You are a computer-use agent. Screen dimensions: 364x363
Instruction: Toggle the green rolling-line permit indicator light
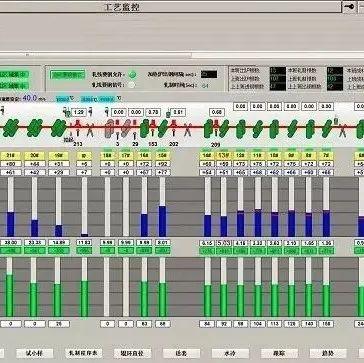point(132,74)
